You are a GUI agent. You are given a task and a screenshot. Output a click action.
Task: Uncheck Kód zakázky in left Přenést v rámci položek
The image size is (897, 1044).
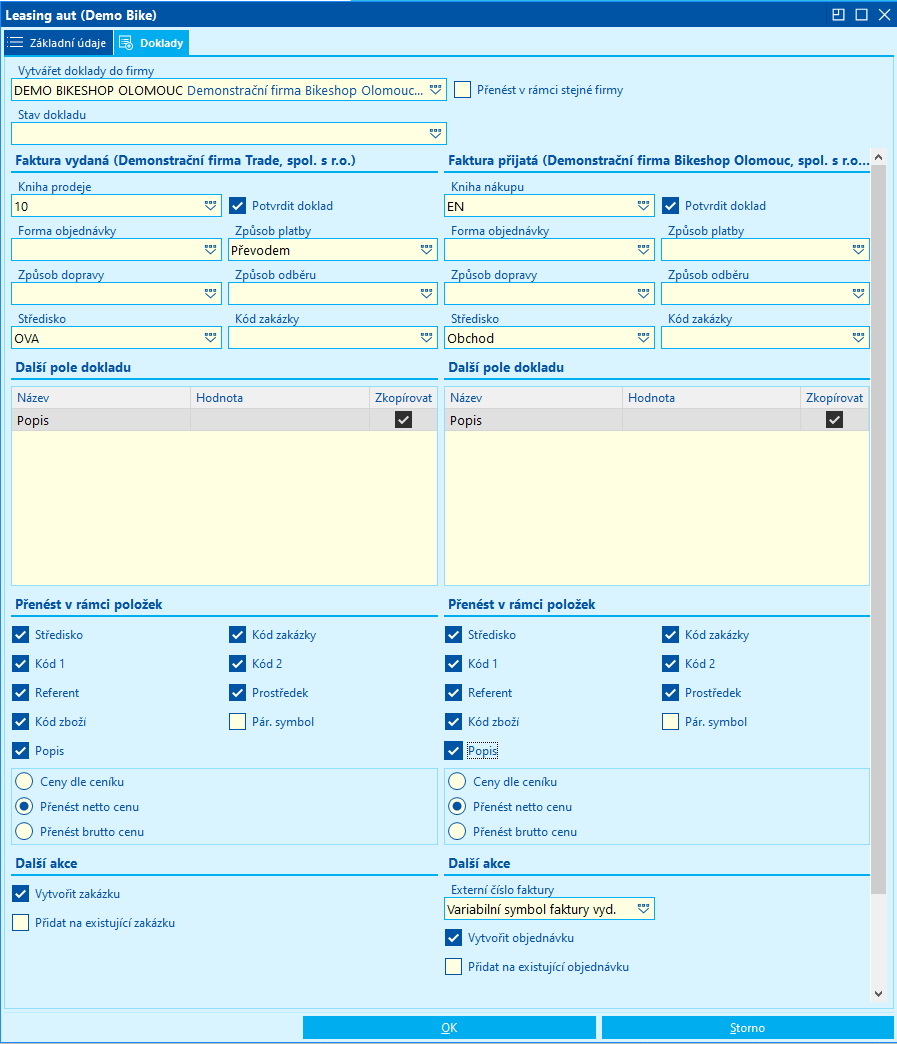[x=238, y=635]
